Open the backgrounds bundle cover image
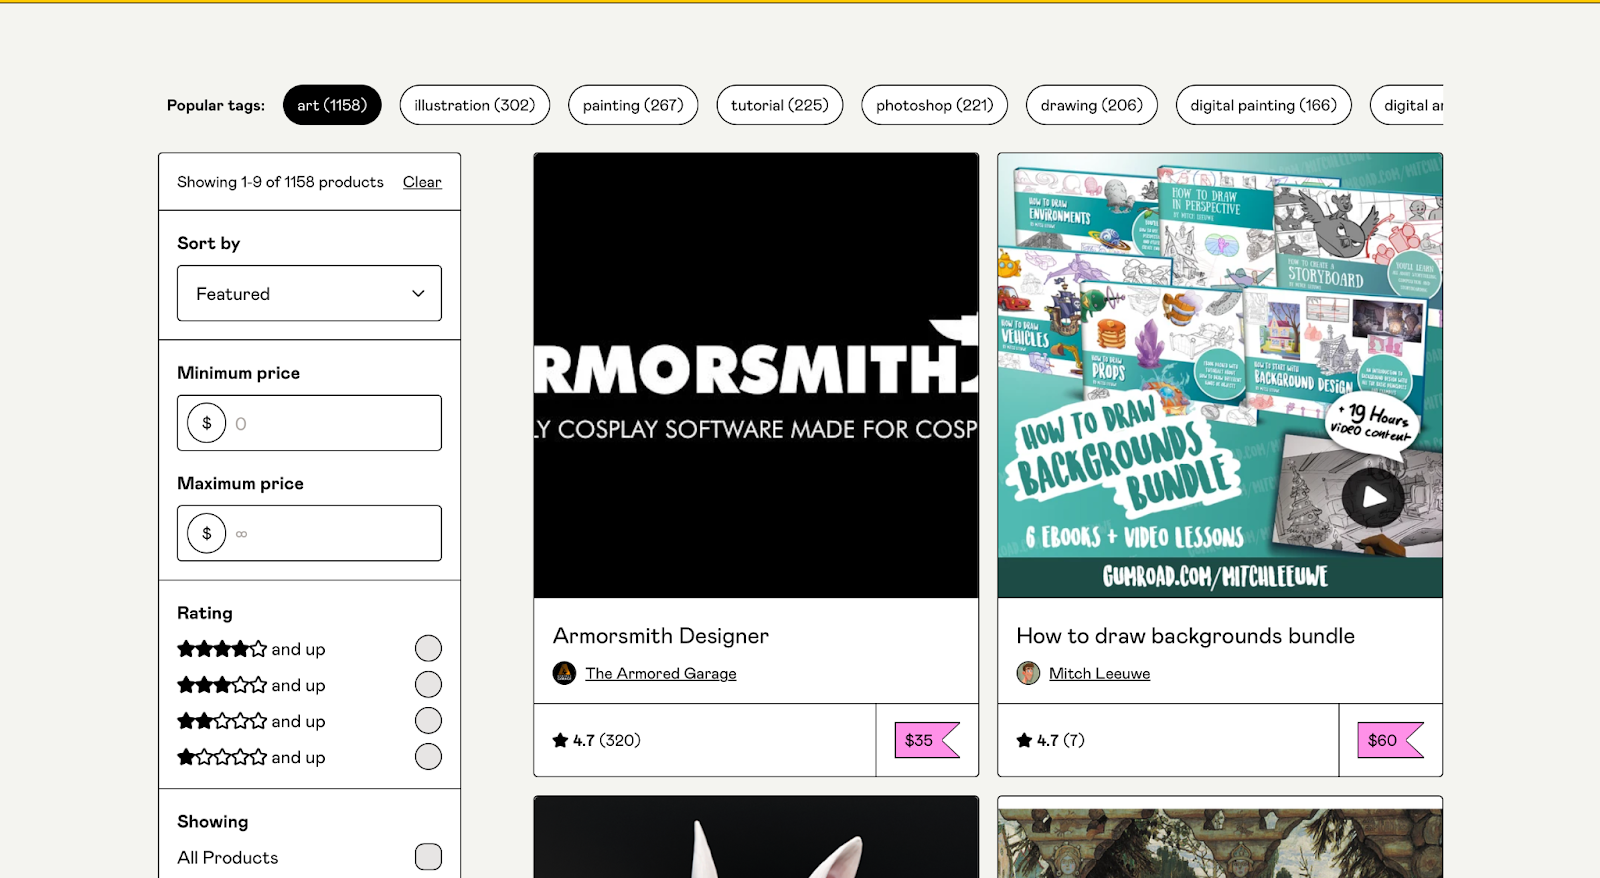The image size is (1600, 878). (1220, 376)
